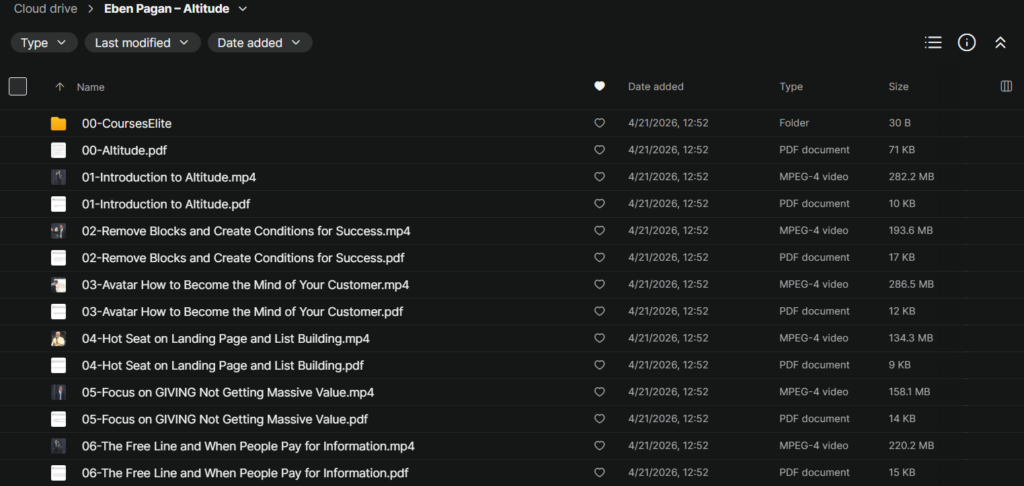Open the Type filter dropdown
Screen dimensions: 1024x486
coord(44,42)
